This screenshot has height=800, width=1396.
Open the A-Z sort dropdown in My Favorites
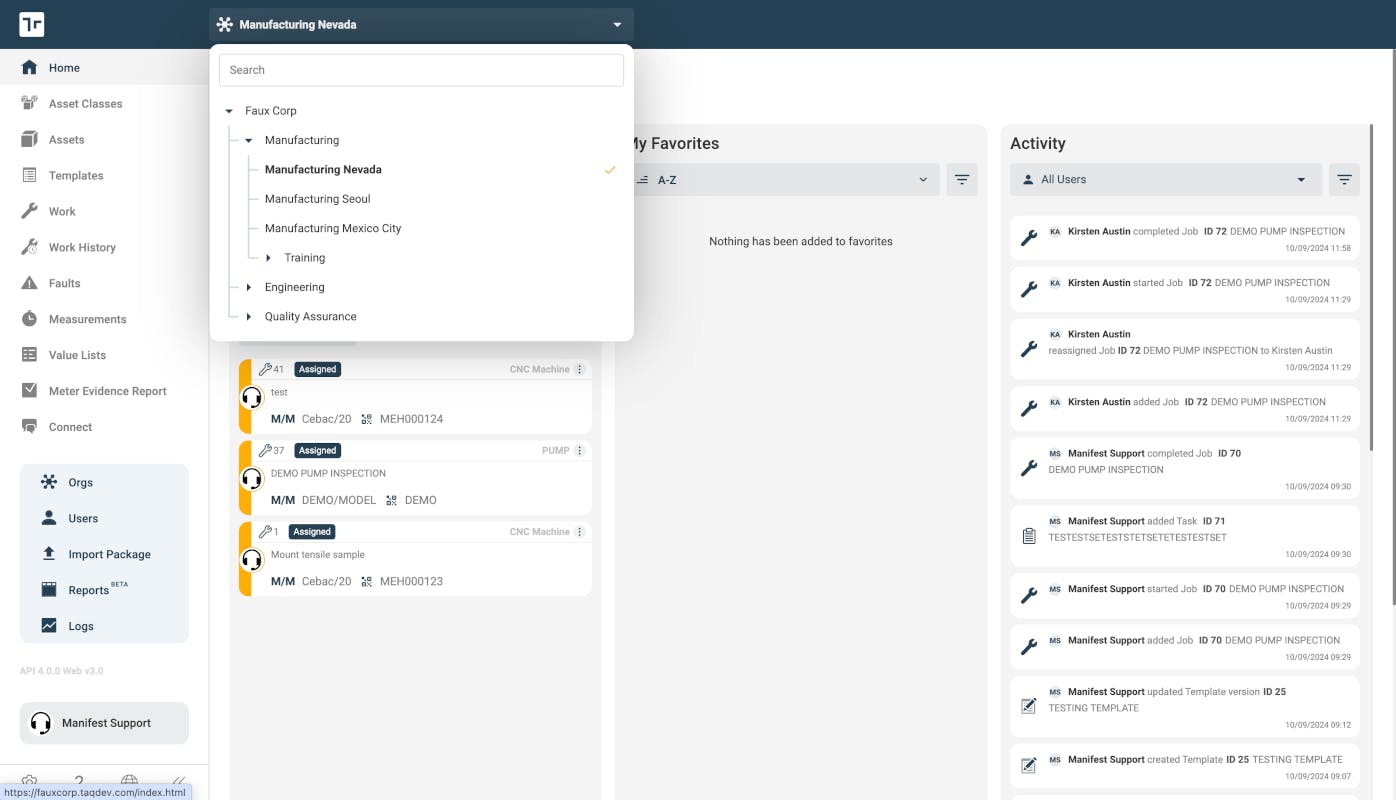790,179
